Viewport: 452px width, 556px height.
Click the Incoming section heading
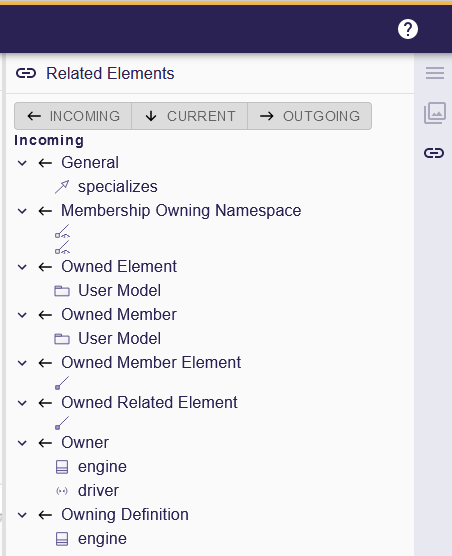(x=49, y=140)
